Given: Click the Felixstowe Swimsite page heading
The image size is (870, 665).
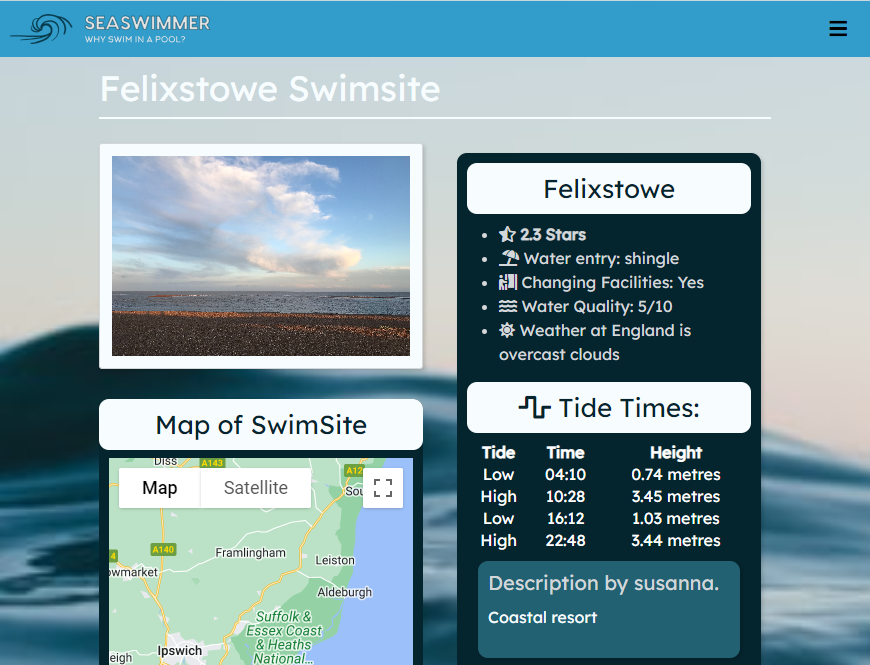Looking at the screenshot, I should tap(270, 89).
